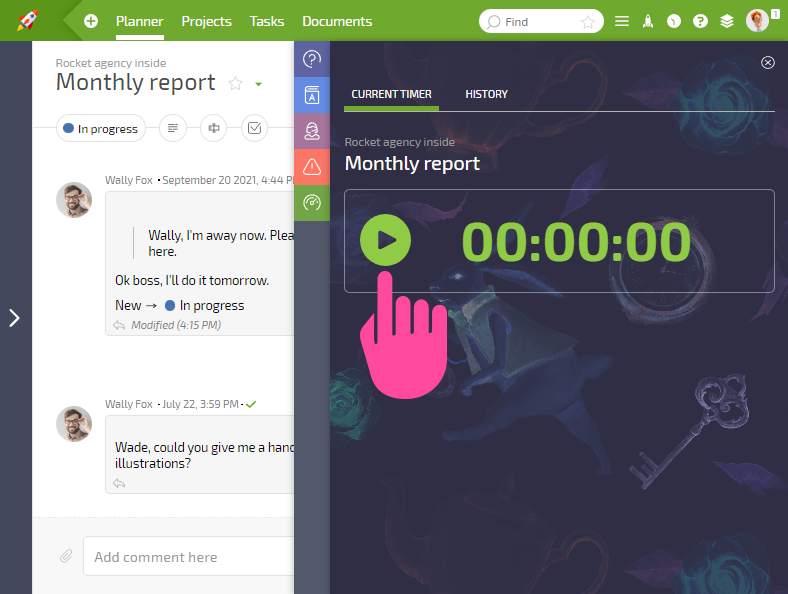Switch to the HISTORY tab

486,94
